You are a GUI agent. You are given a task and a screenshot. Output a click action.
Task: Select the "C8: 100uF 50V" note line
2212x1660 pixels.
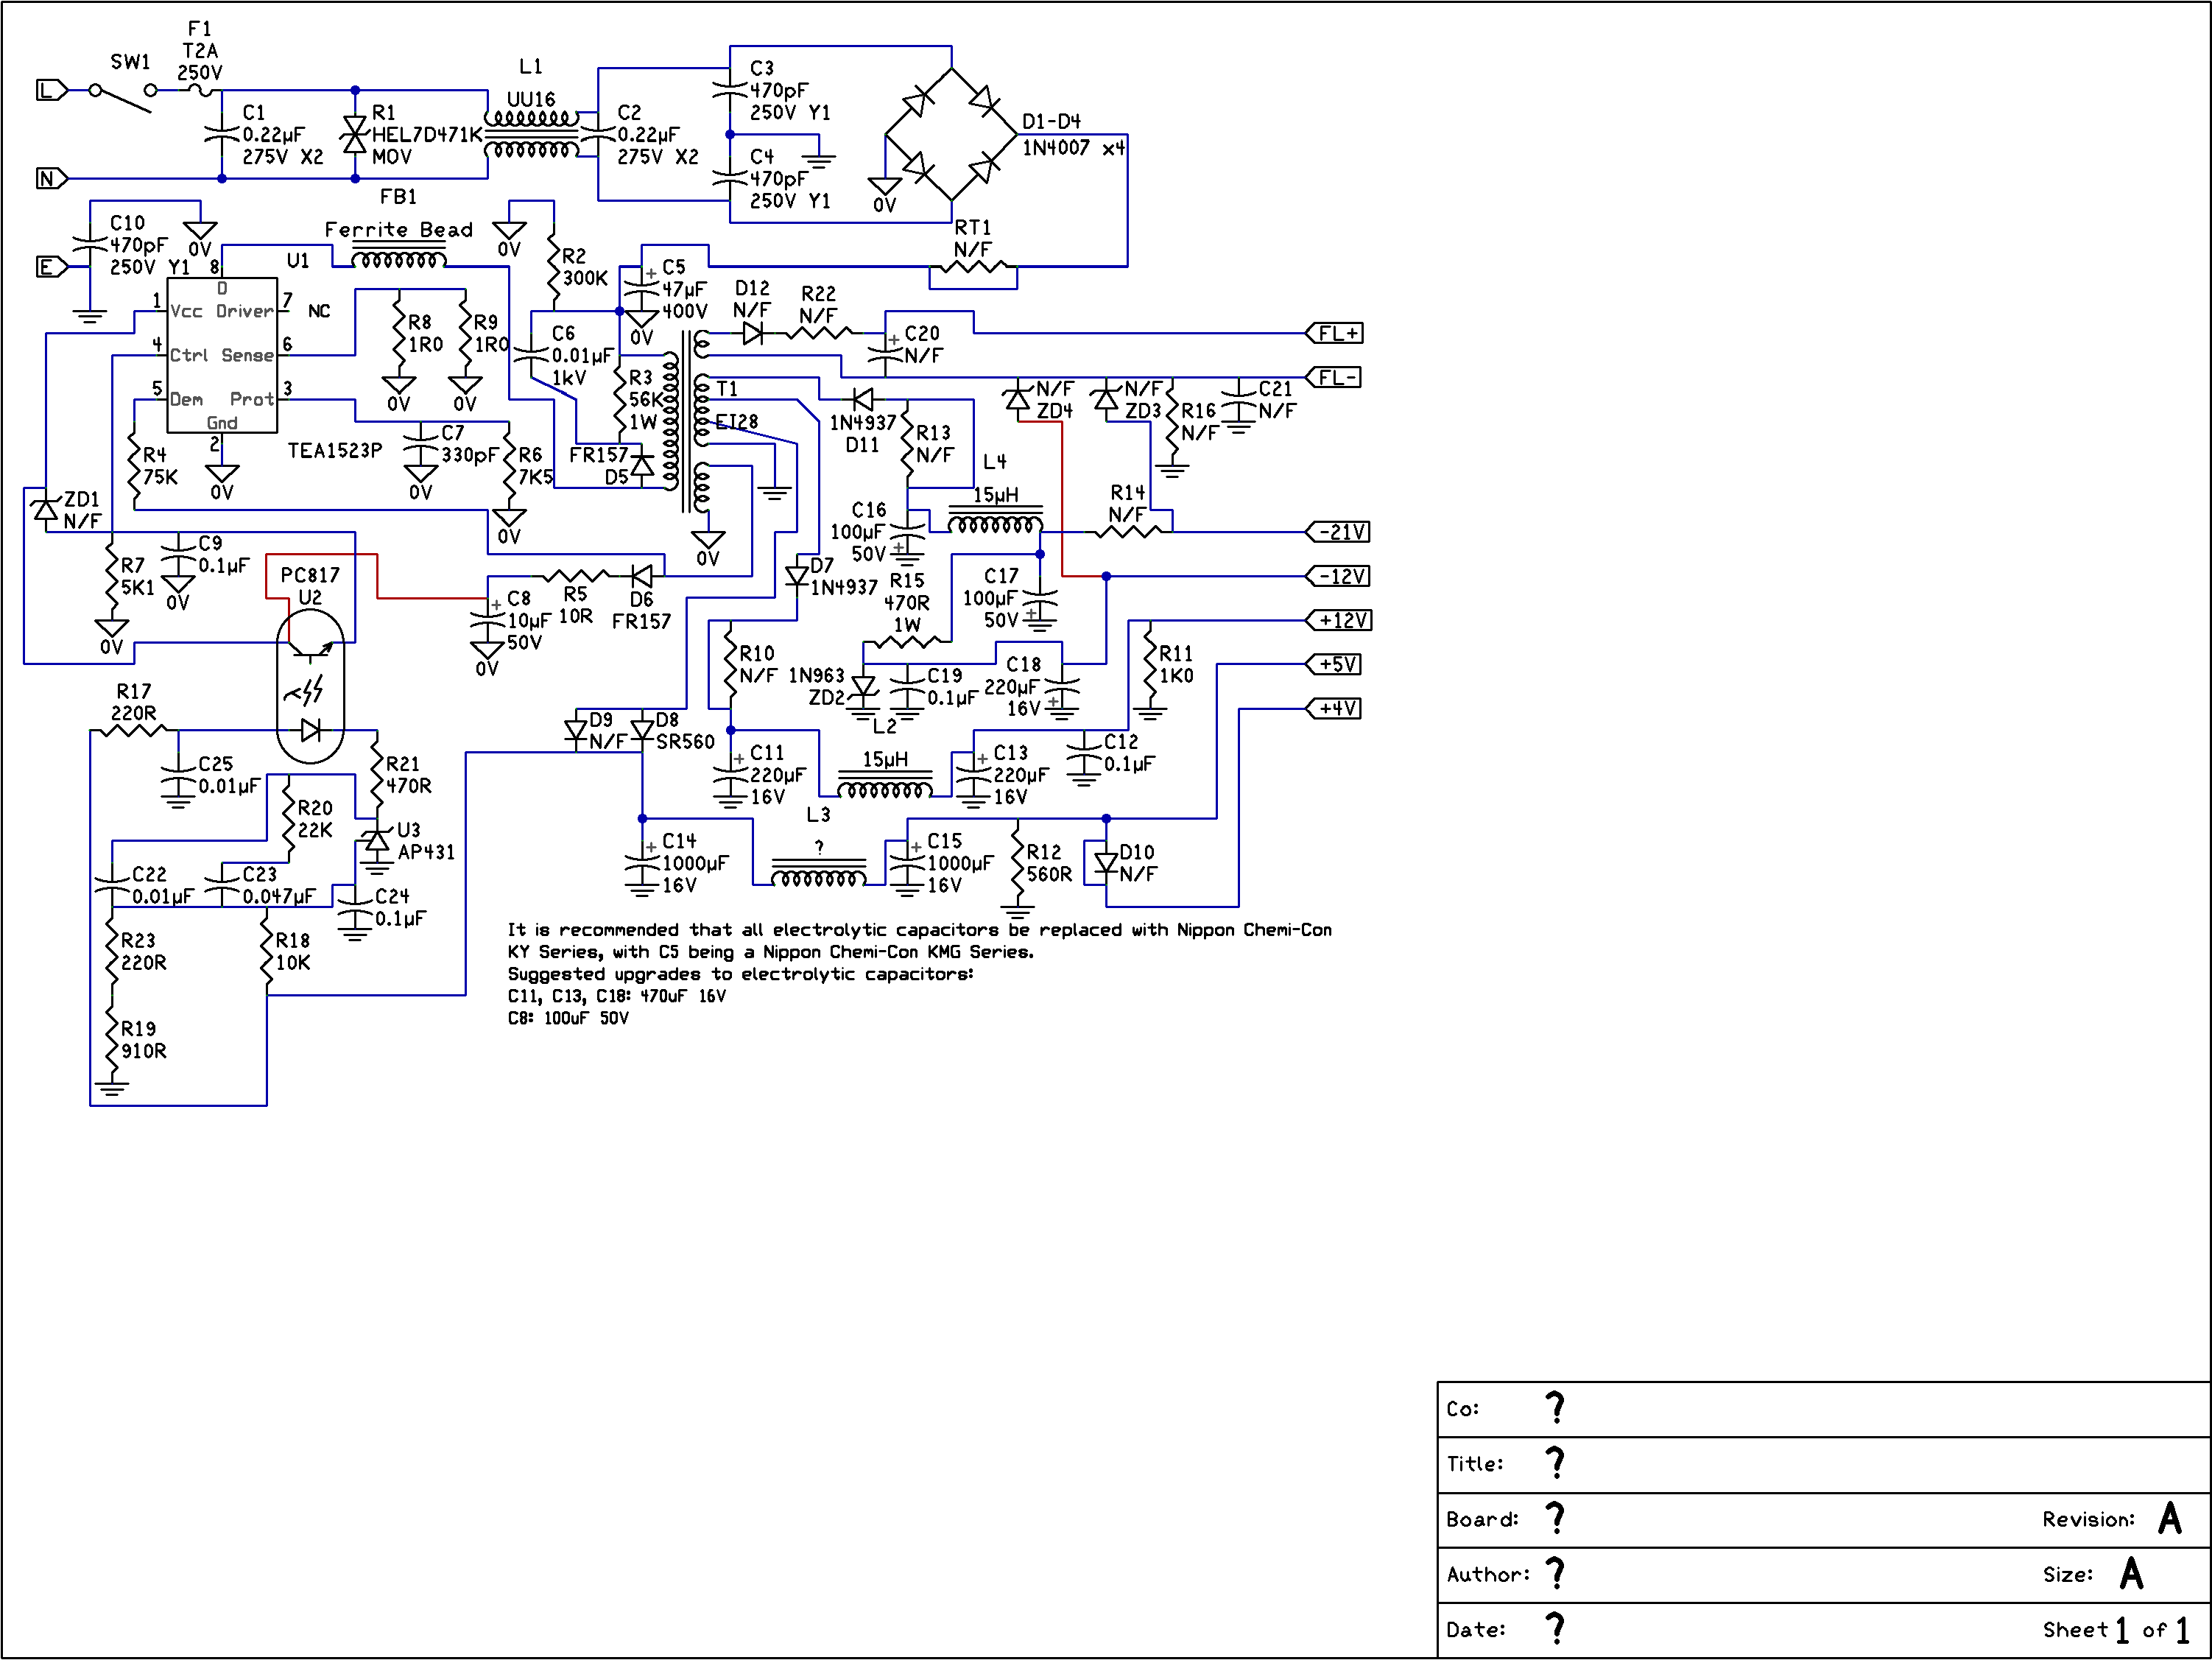coord(568,1018)
